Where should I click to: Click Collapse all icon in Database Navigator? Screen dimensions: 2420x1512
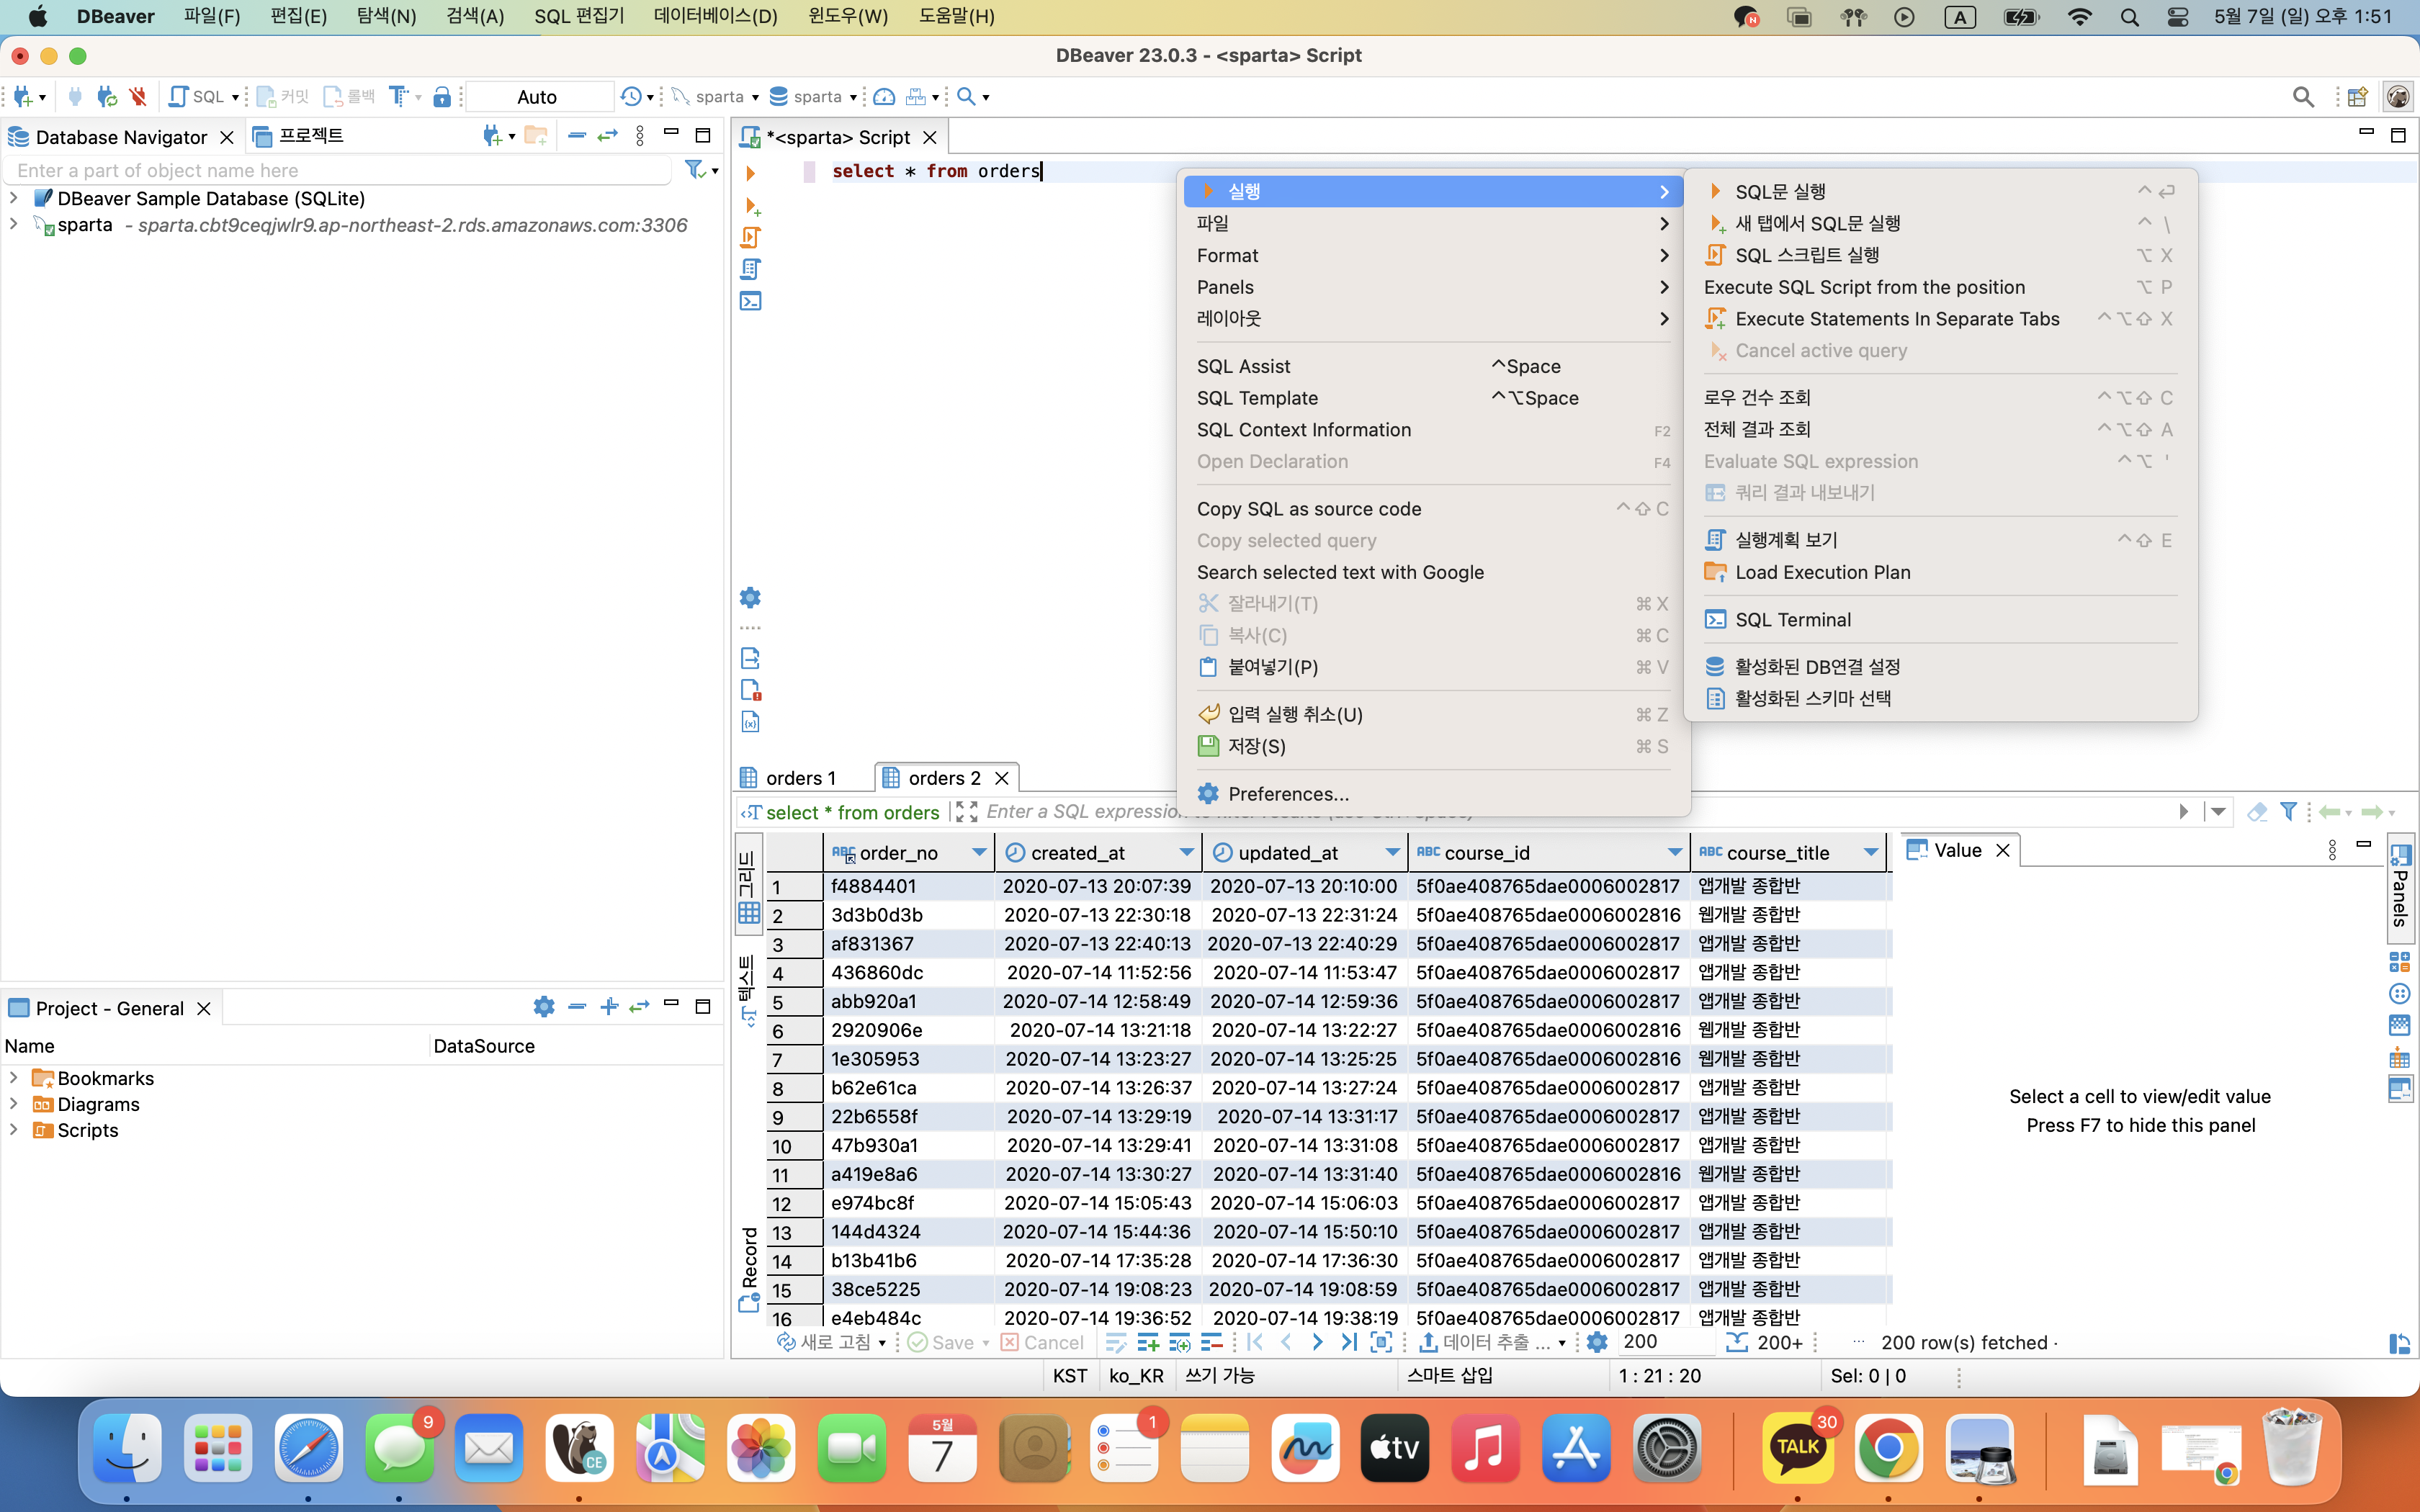576,136
